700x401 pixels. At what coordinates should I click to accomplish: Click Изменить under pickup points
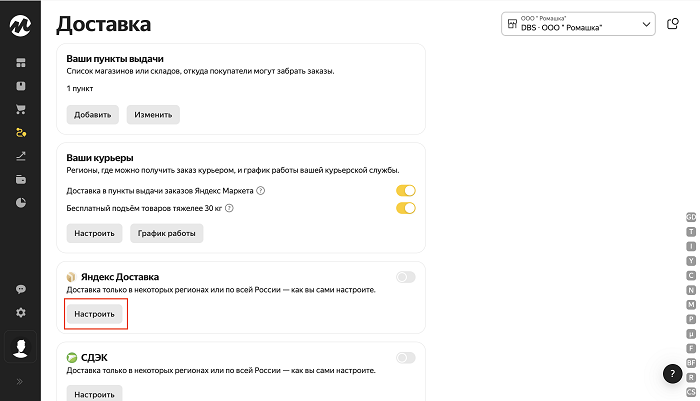point(152,114)
